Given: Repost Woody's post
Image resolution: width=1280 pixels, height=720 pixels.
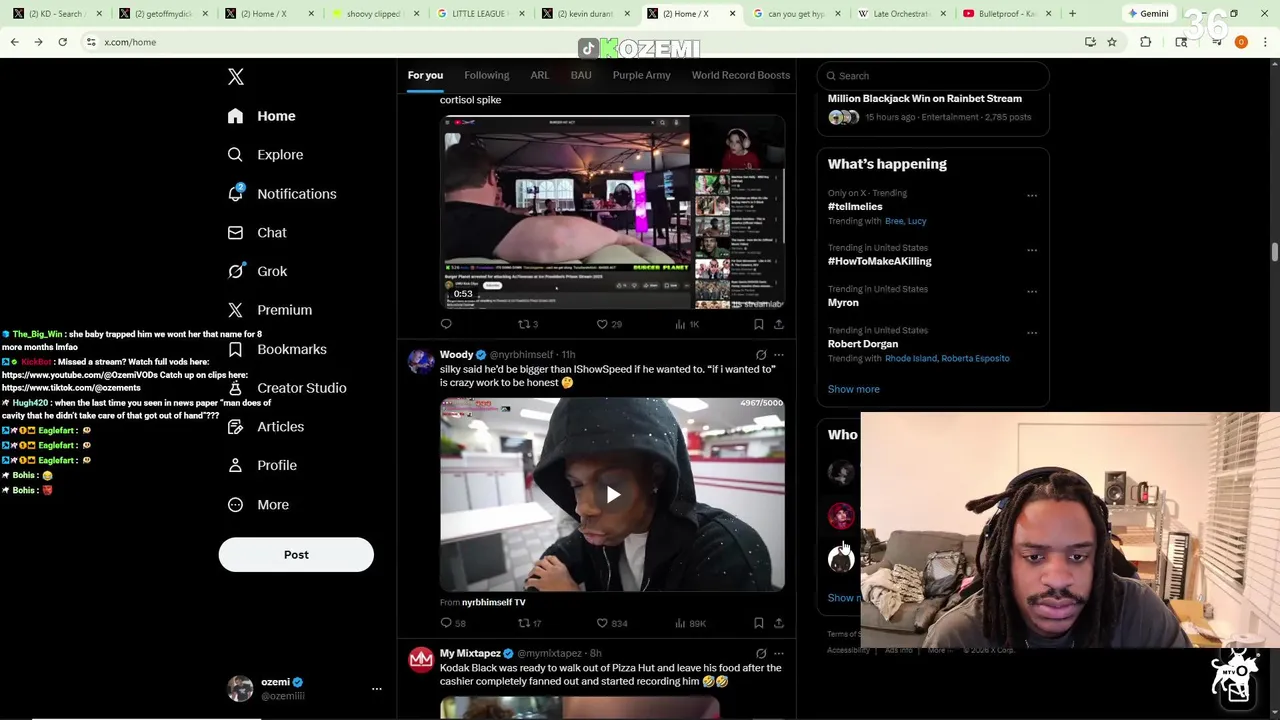Looking at the screenshot, I should 529,623.
